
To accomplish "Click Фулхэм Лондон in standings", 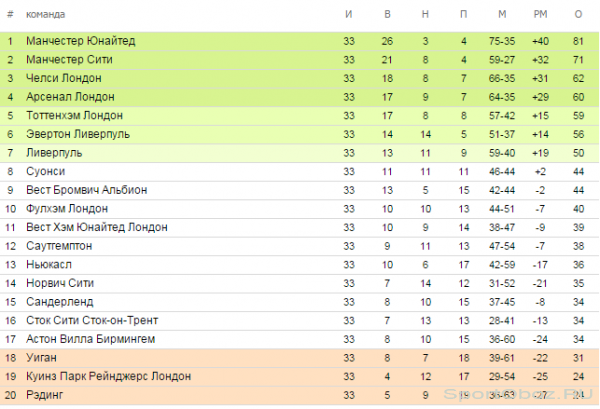I will (x=67, y=209).
